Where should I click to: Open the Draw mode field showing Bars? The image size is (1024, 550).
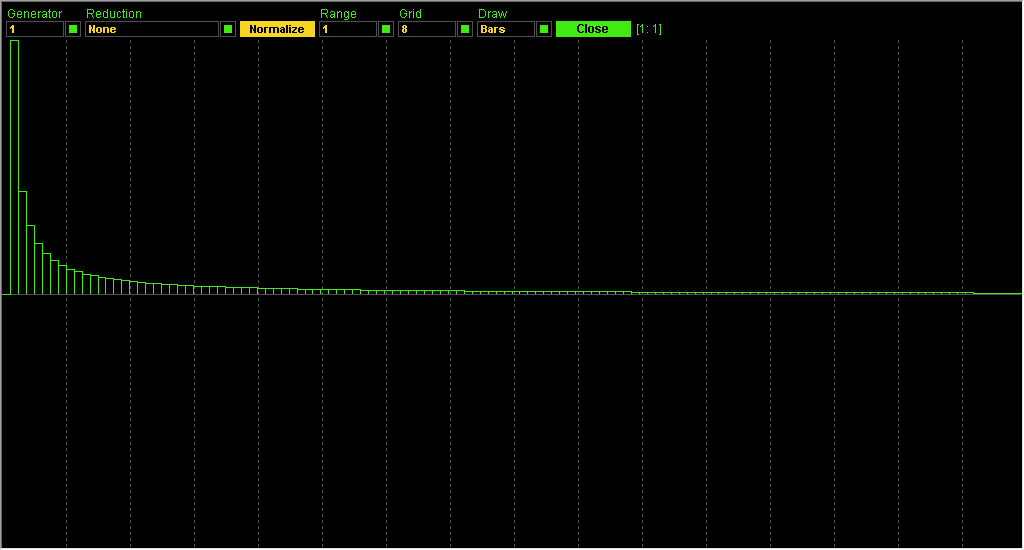(x=506, y=29)
